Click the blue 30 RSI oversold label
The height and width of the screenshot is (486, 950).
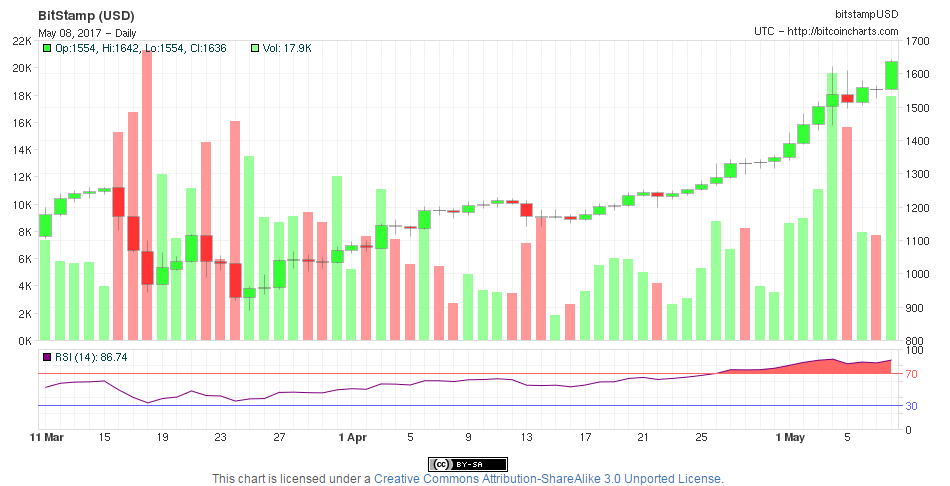[911, 406]
